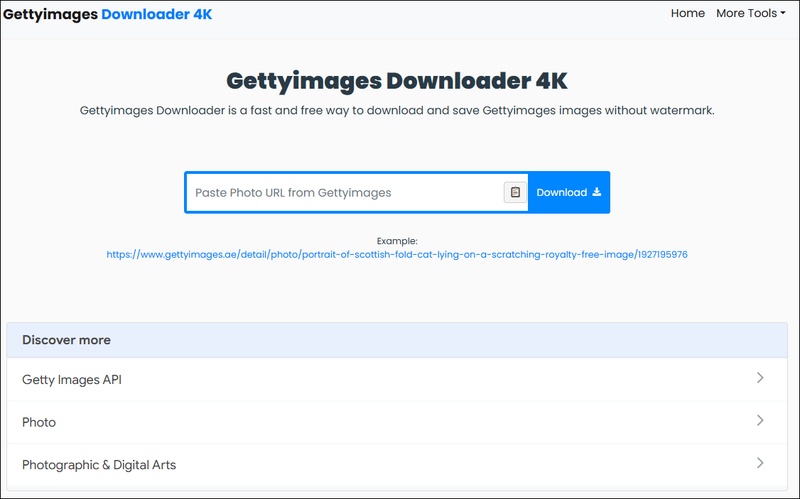Viewport: 800px width, 499px height.
Task: Open the example gettyimages.ae scottish-fold-cat URL
Action: pos(397,254)
